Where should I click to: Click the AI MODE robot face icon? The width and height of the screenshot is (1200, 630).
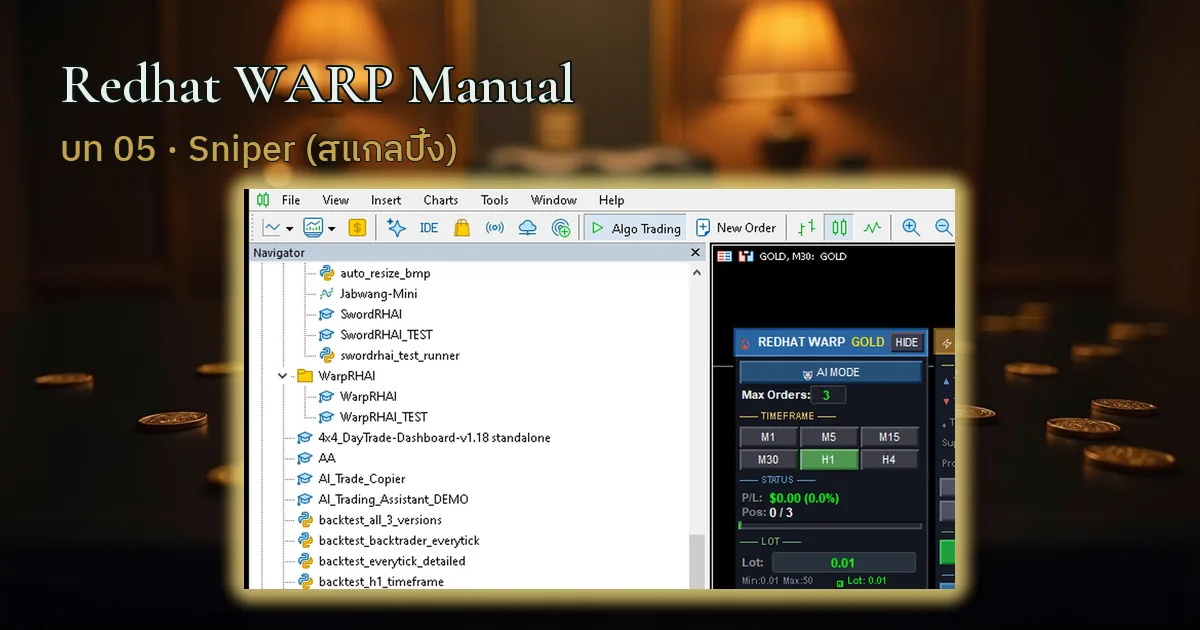(x=807, y=373)
